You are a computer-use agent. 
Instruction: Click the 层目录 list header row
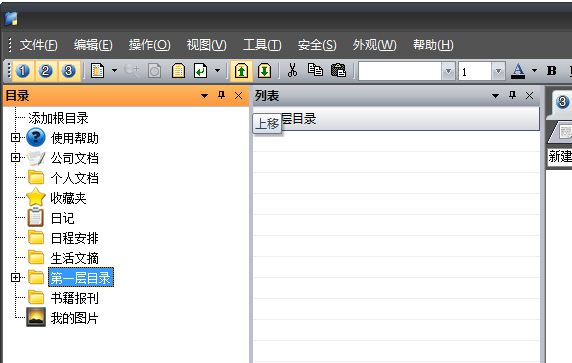pos(396,119)
